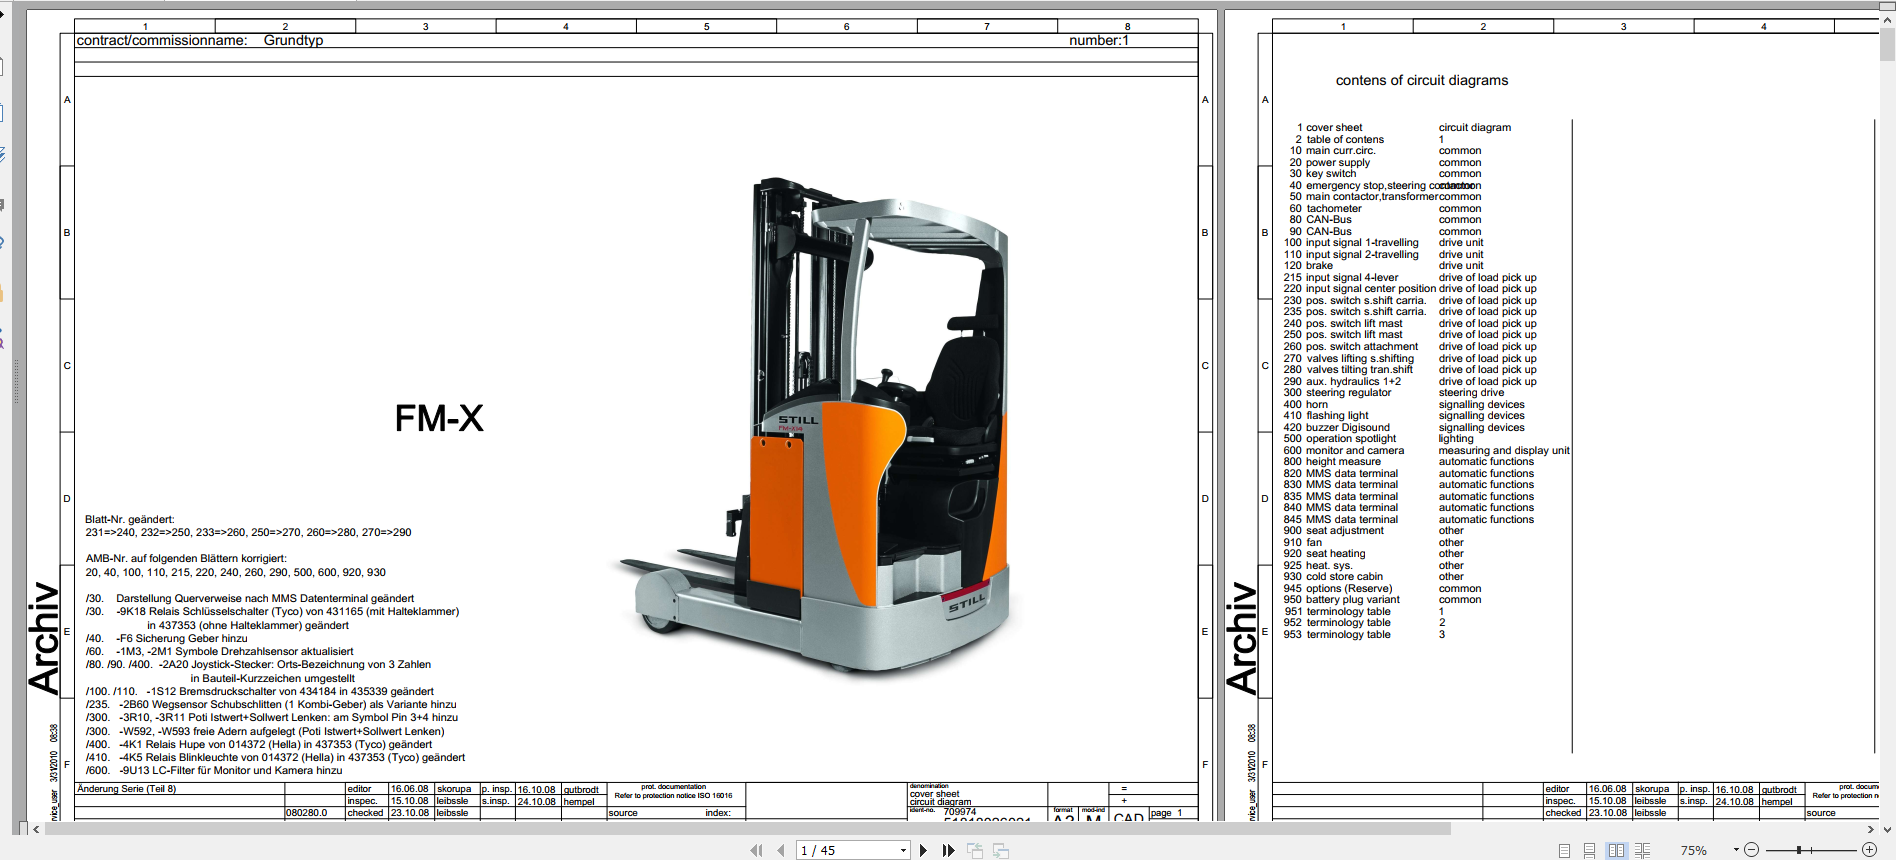This screenshot has width=1896, height=860.
Task: Go to the next page arrow
Action: 923,851
